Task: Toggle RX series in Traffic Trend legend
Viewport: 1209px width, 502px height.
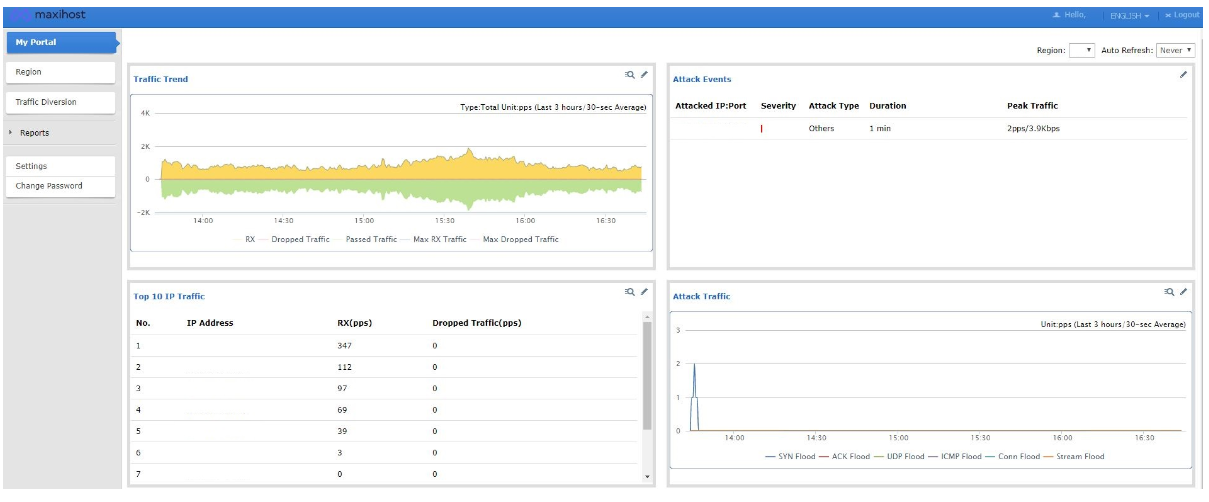Action: [x=243, y=239]
